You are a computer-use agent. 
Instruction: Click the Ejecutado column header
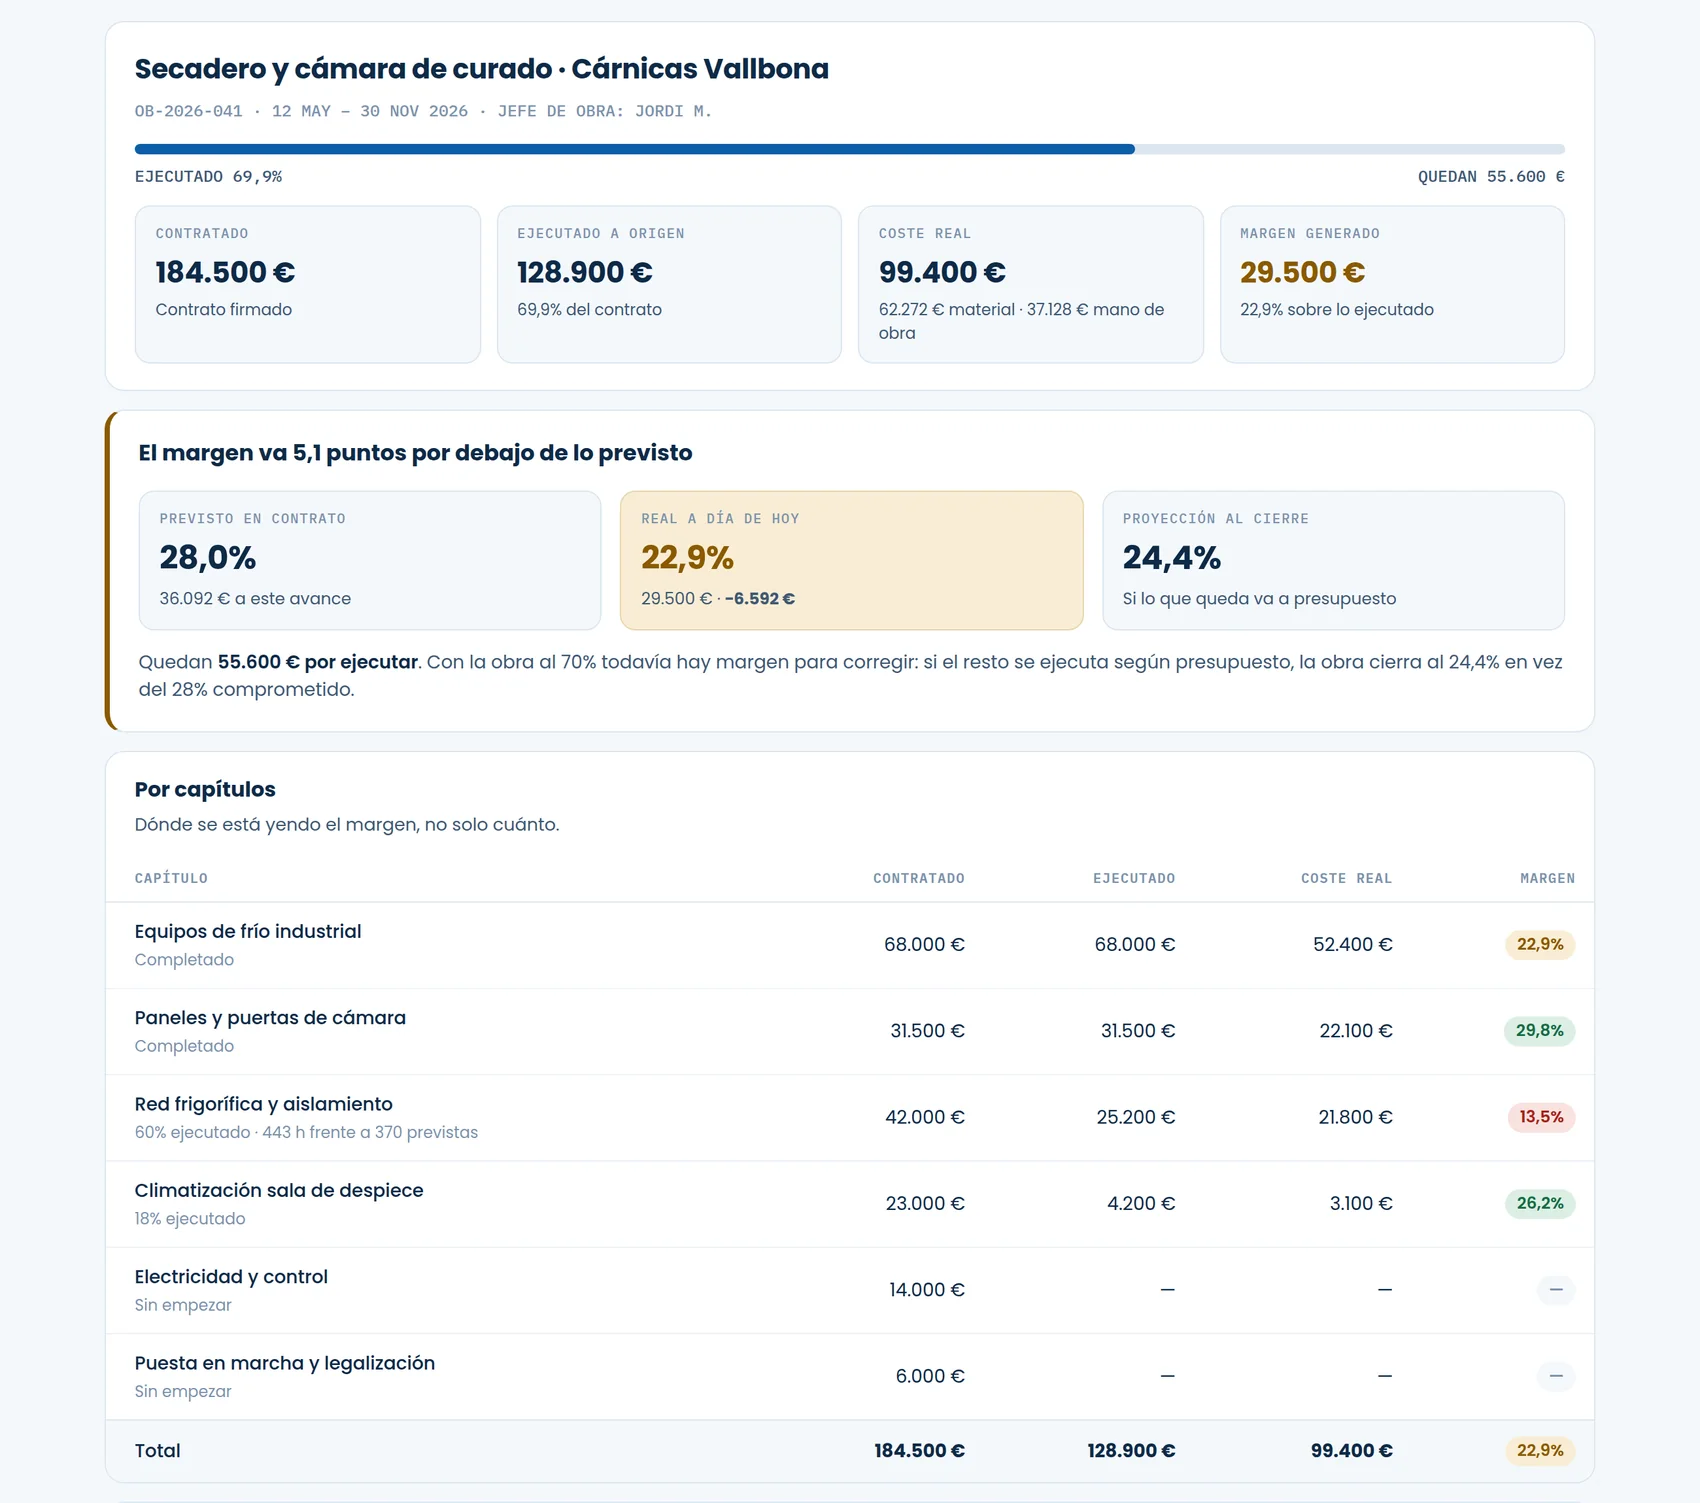coord(1134,878)
